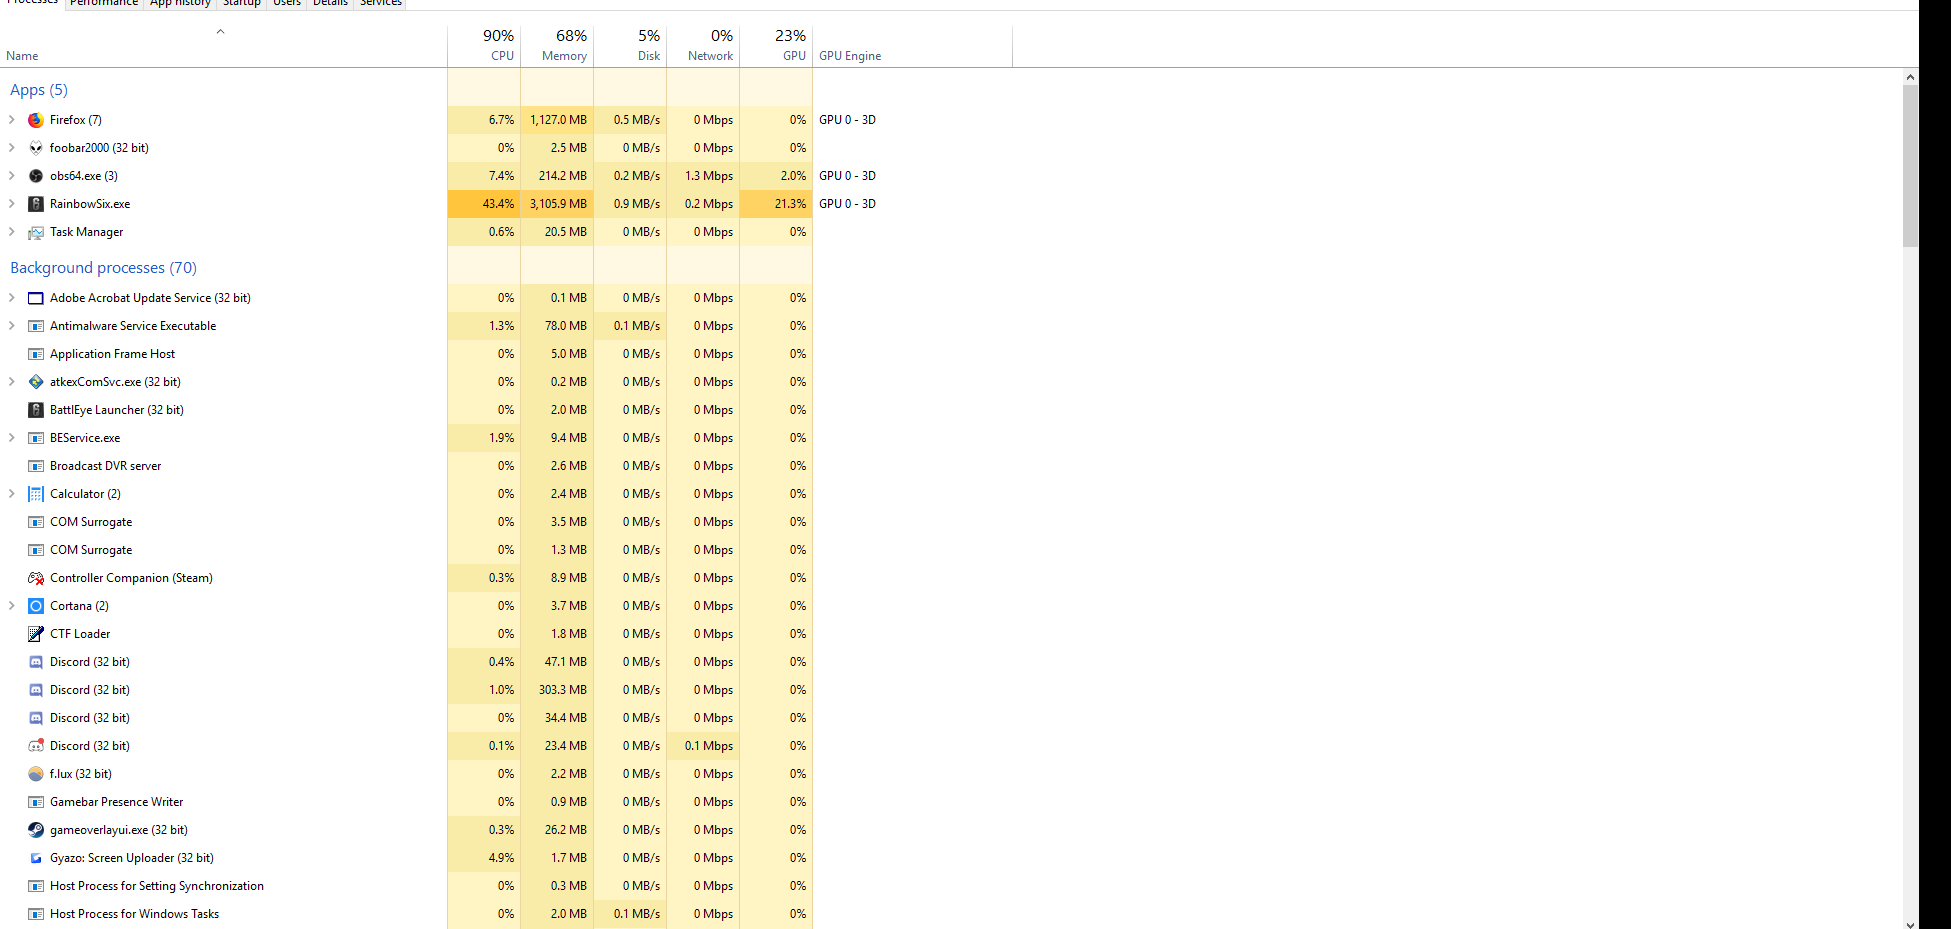Image resolution: width=1951 pixels, height=929 pixels.
Task: Click the Firefox icon in the Apps list
Action: 36,120
